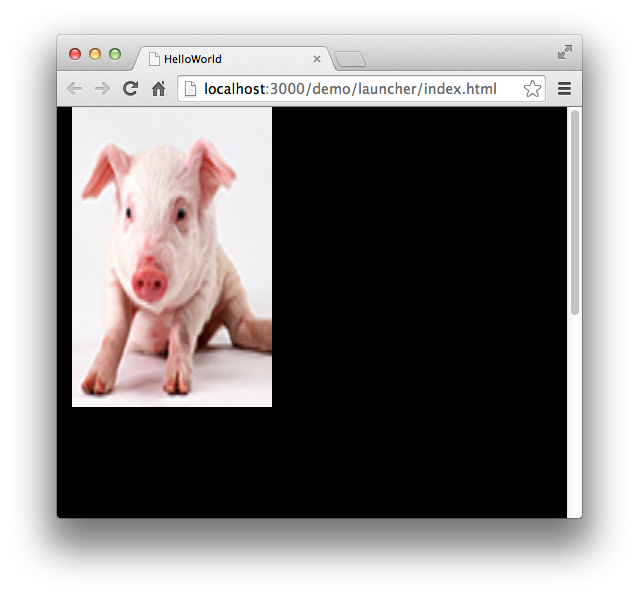This screenshot has width=639, height=597.
Task: Click the scrollbar track below the thumb
Action: (574, 420)
